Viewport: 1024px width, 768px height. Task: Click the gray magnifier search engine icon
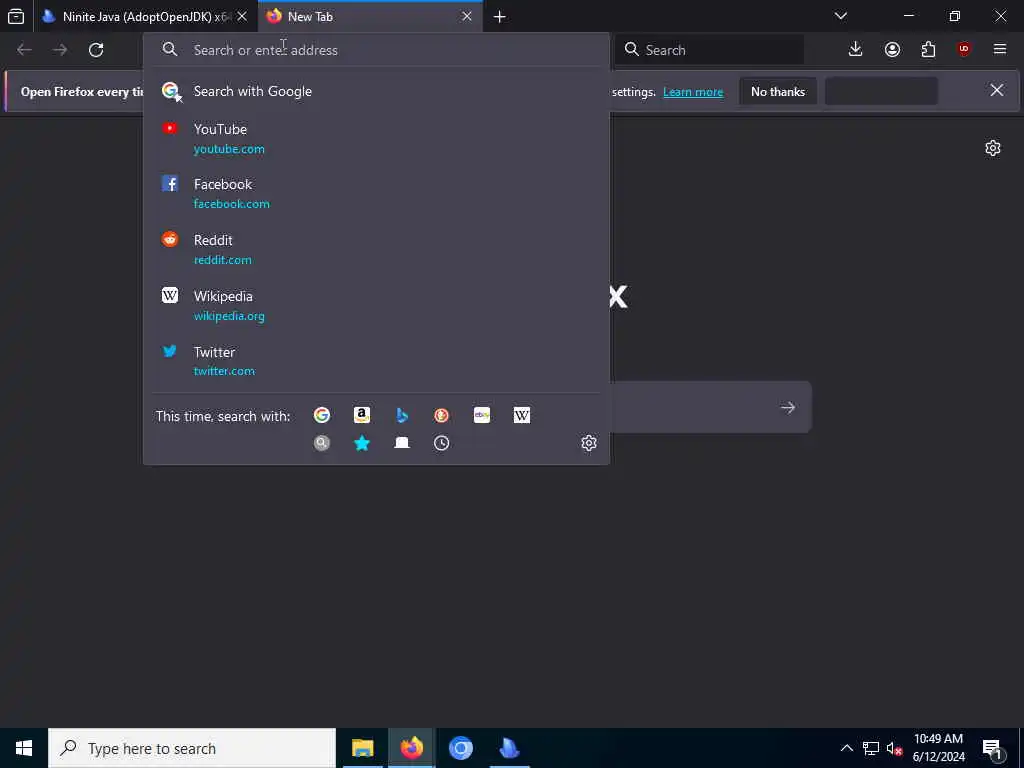(322, 443)
